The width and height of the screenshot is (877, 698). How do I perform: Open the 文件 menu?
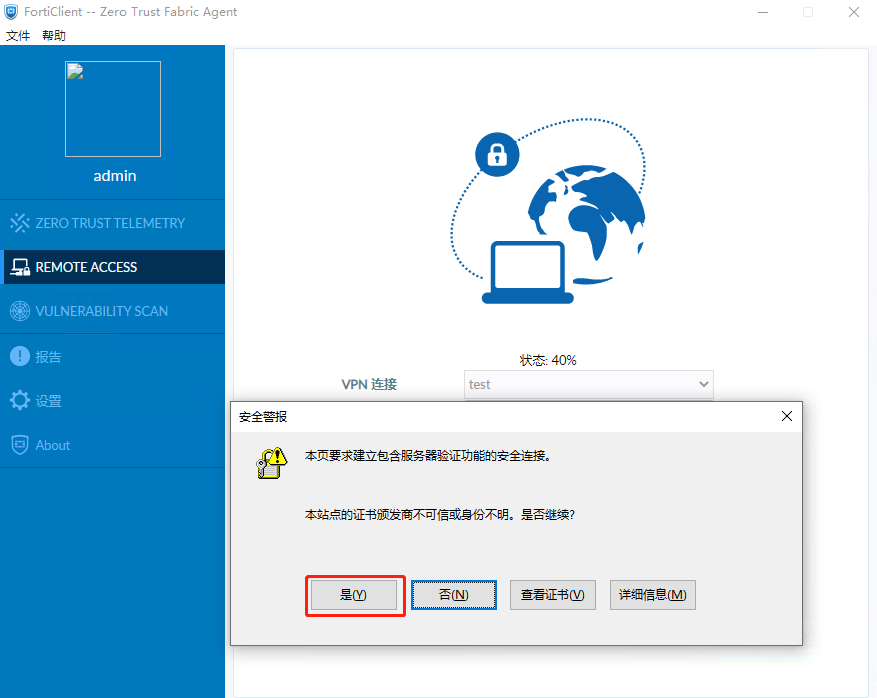[18, 36]
